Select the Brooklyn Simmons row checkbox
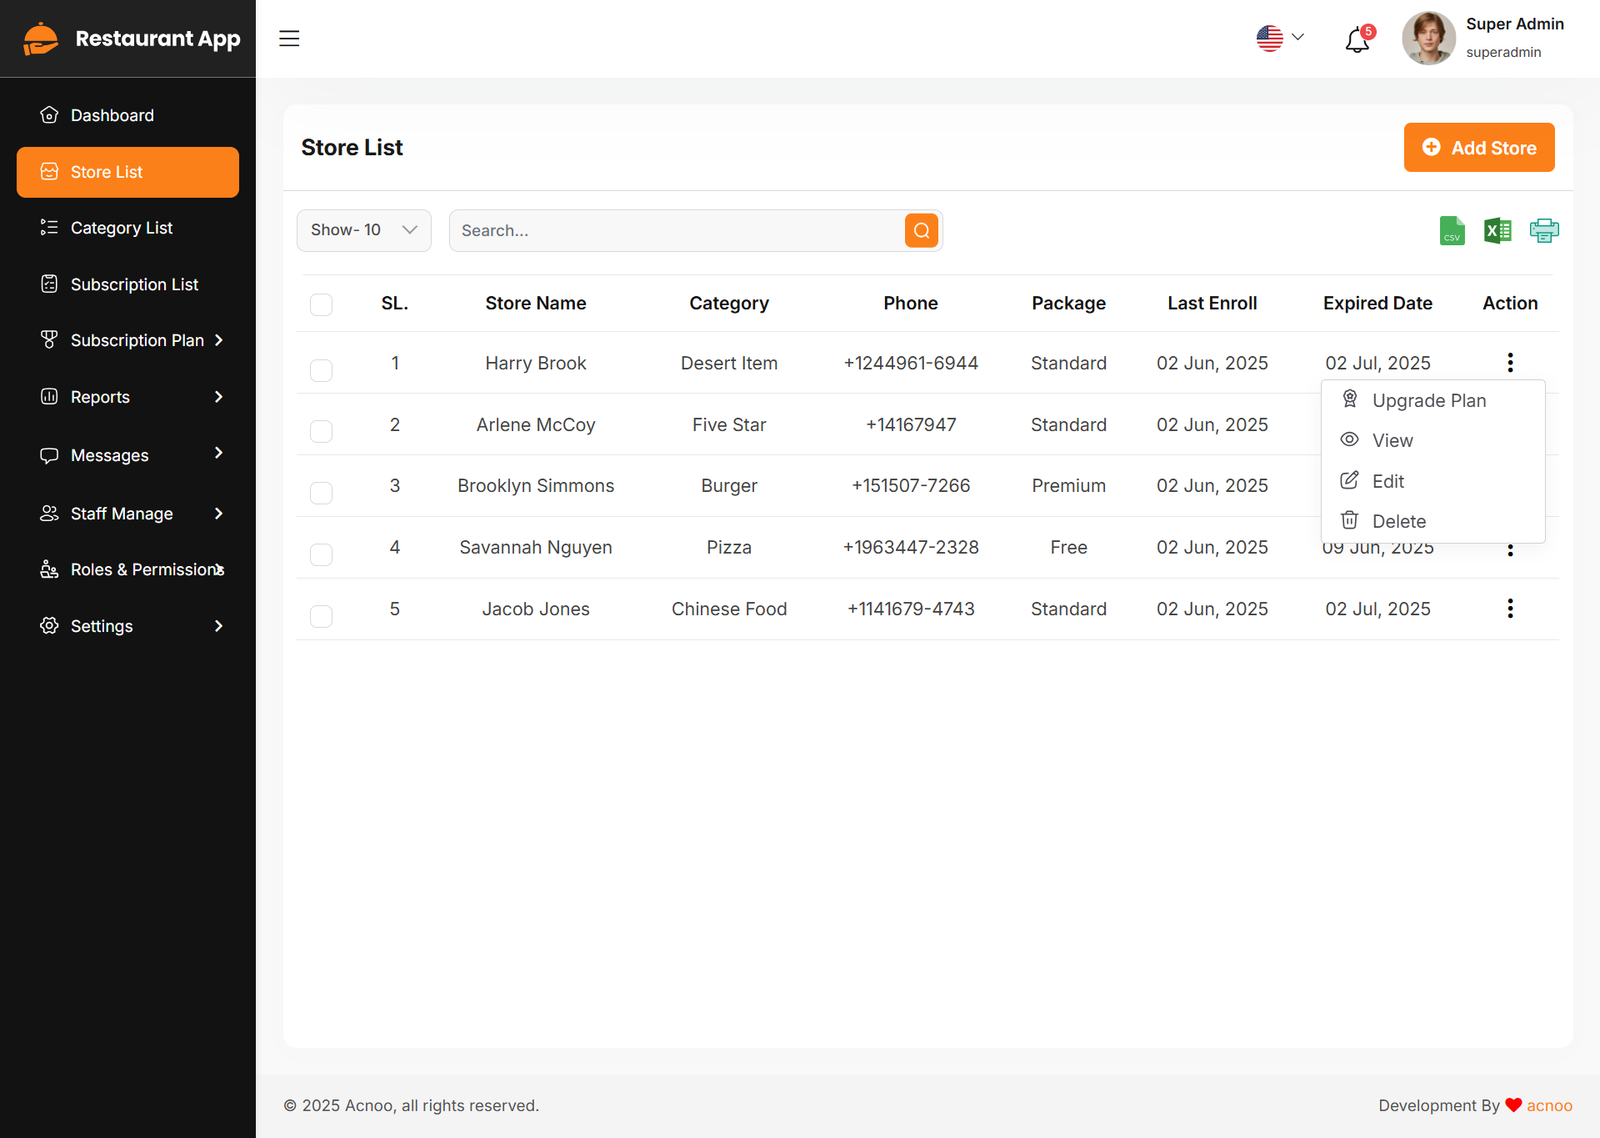Screen dimensions: 1600x1138 [321, 493]
